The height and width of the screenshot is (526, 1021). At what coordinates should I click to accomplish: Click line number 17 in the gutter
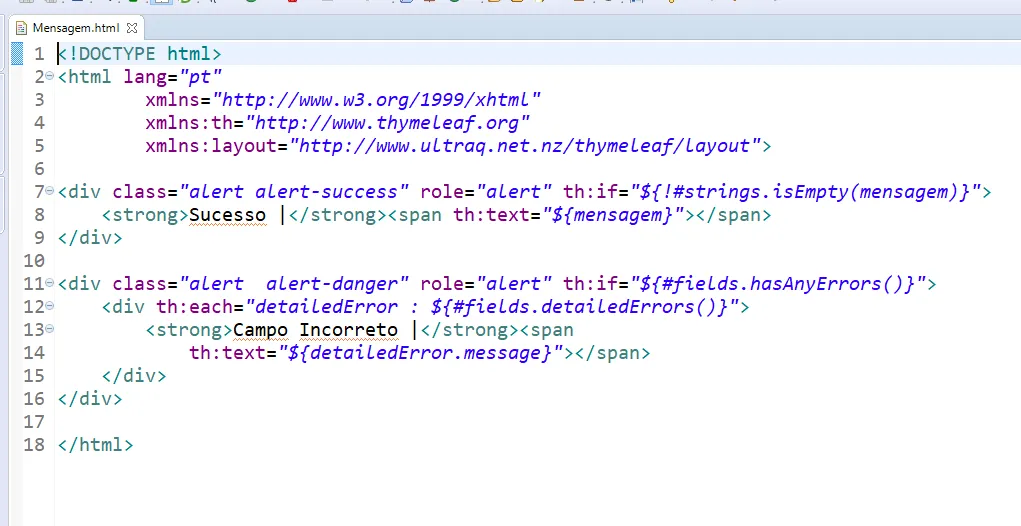coord(34,421)
